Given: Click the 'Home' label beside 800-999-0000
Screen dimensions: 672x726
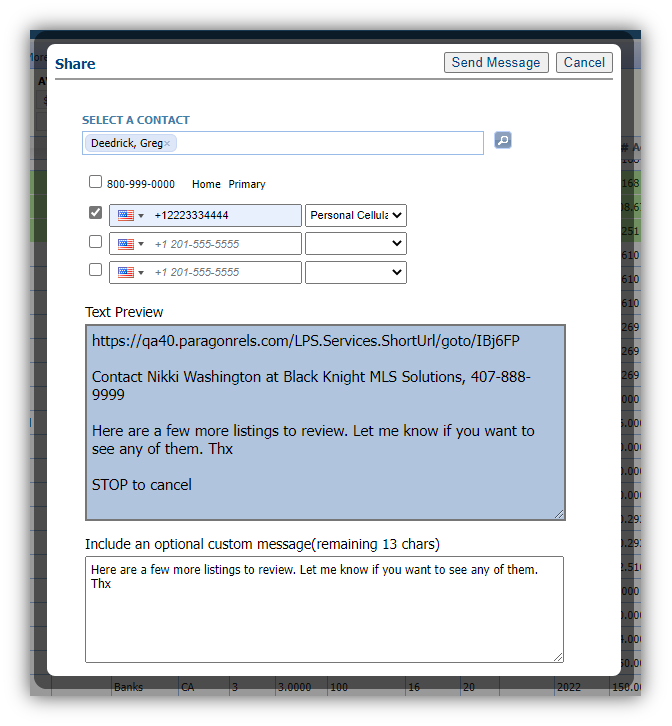Looking at the screenshot, I should click(x=206, y=184).
